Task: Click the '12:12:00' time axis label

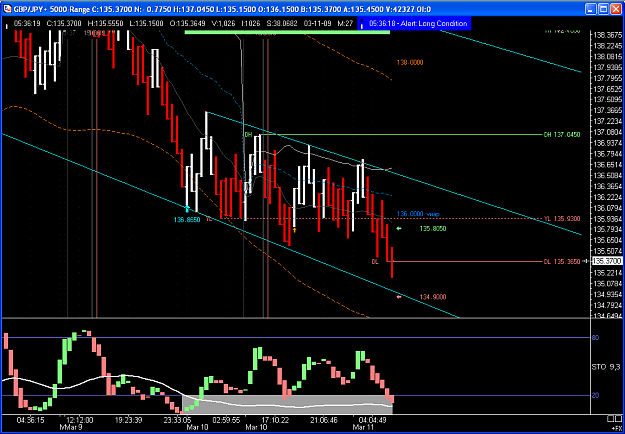Action: [x=81, y=420]
